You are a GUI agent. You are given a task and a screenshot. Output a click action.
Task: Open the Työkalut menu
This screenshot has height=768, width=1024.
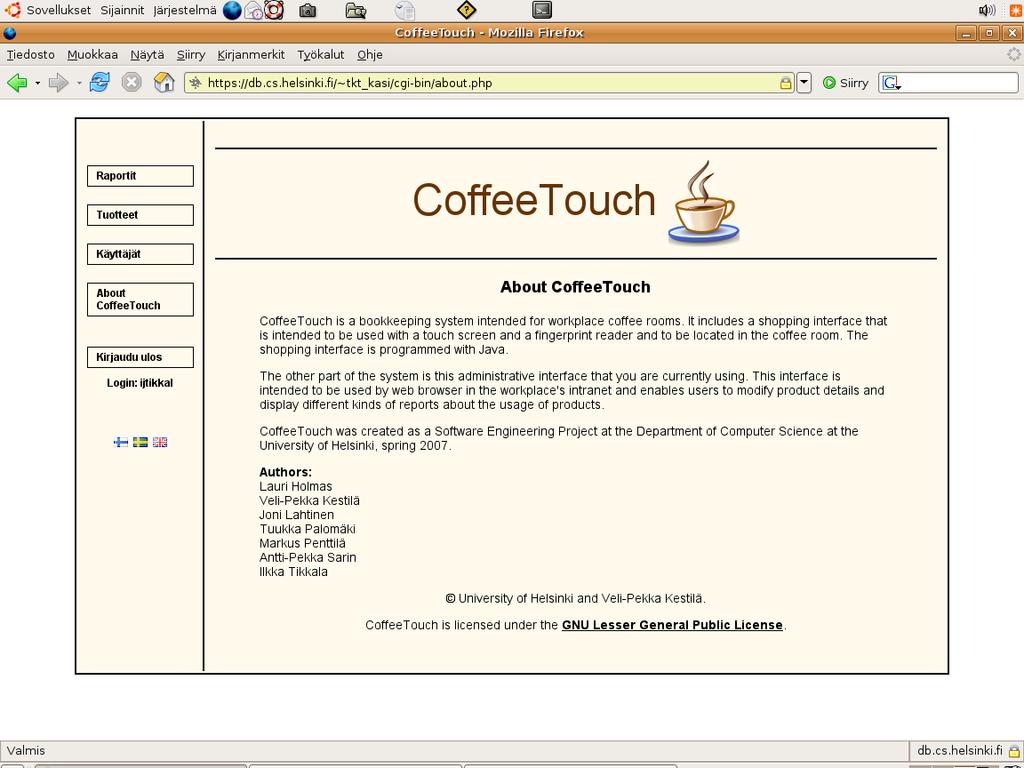(x=321, y=55)
